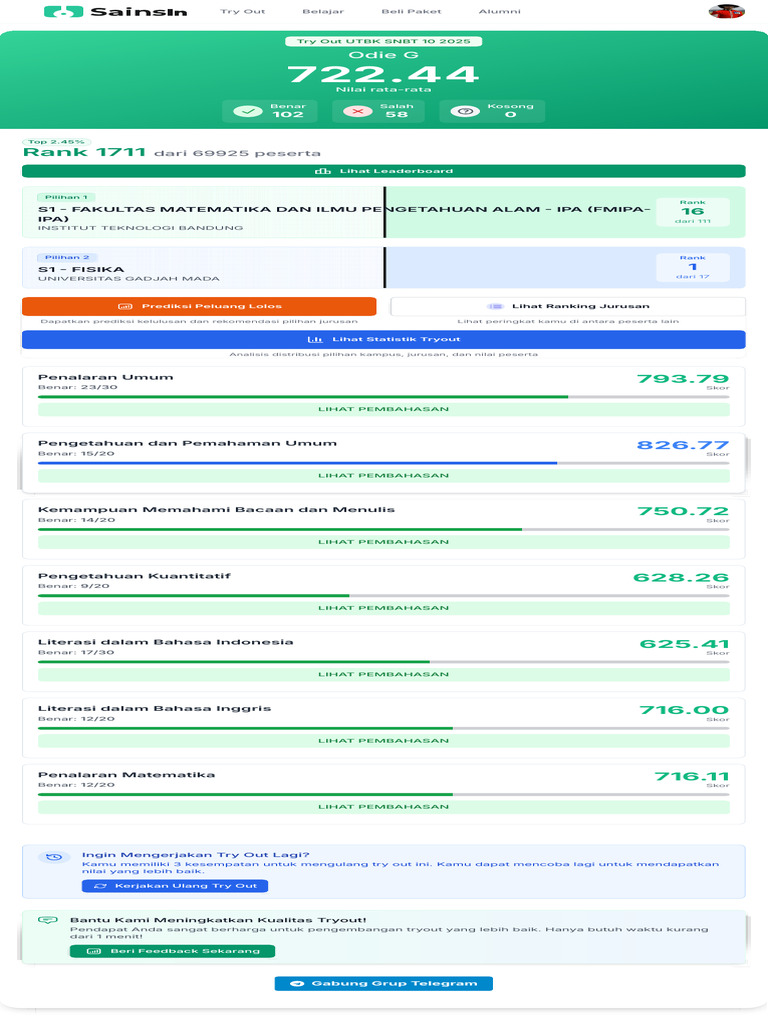This screenshot has height=1024, width=768.
Task: Click the Telegram icon in Gabung Grup button
Action: [x=297, y=984]
